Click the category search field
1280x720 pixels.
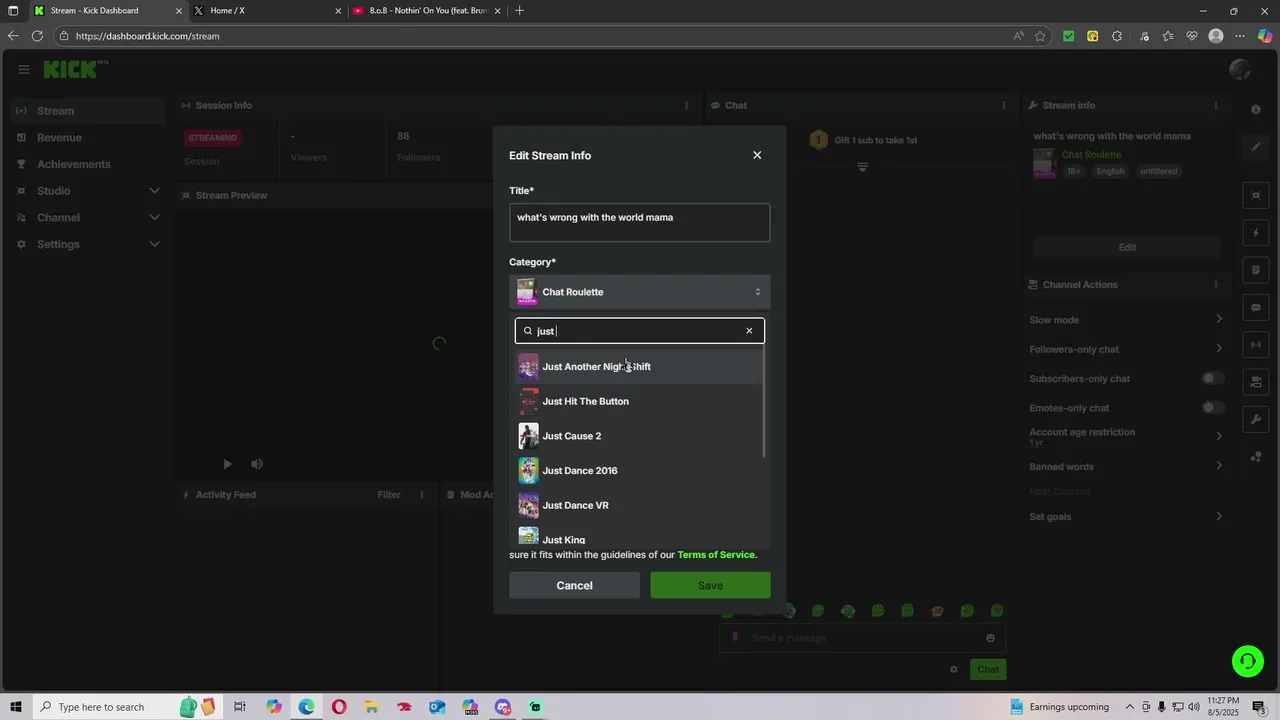tap(640, 331)
